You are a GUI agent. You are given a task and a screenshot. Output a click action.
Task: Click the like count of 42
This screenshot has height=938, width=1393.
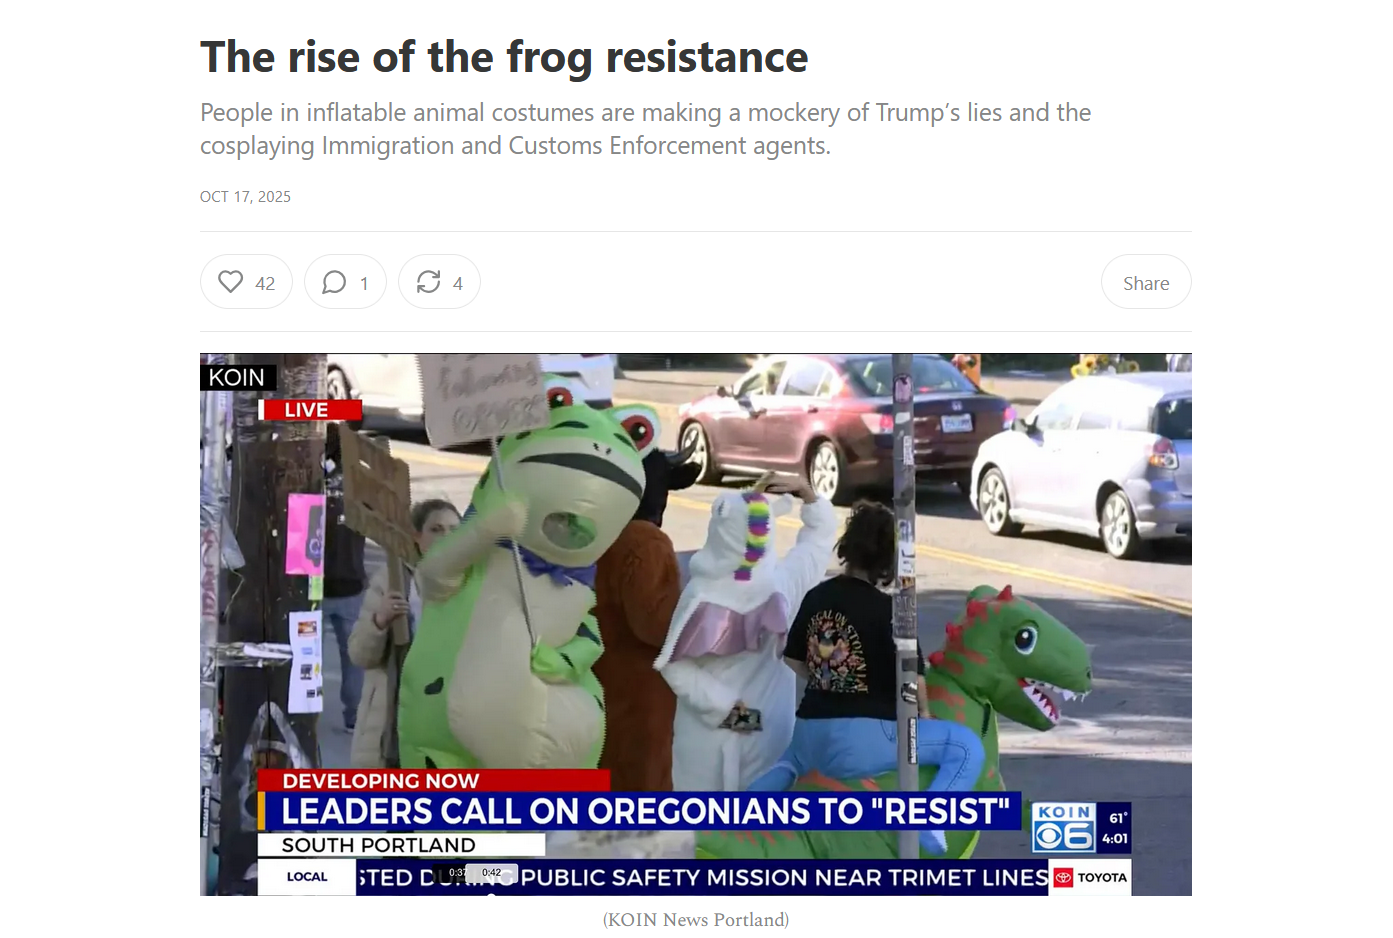(265, 283)
